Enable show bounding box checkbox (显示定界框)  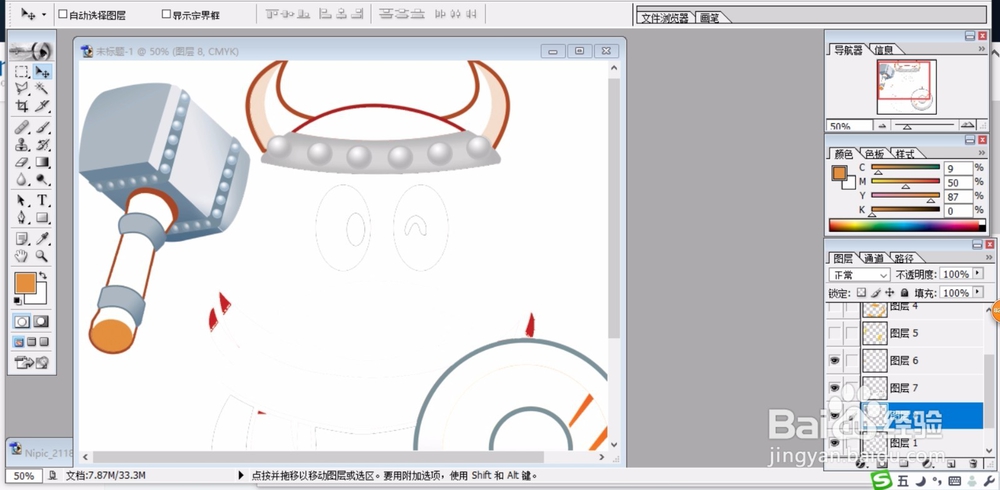(166, 14)
